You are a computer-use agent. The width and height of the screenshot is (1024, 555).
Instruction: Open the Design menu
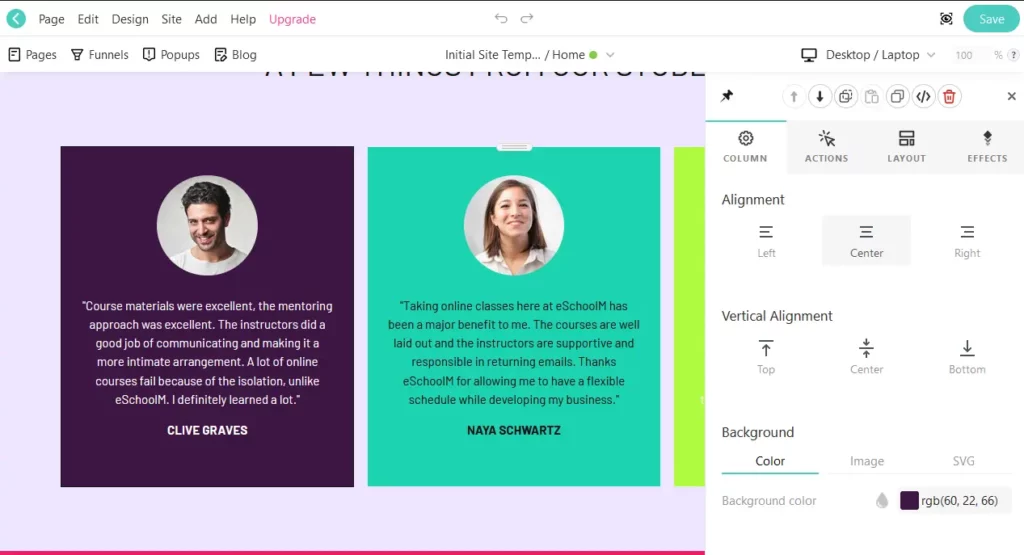(130, 19)
